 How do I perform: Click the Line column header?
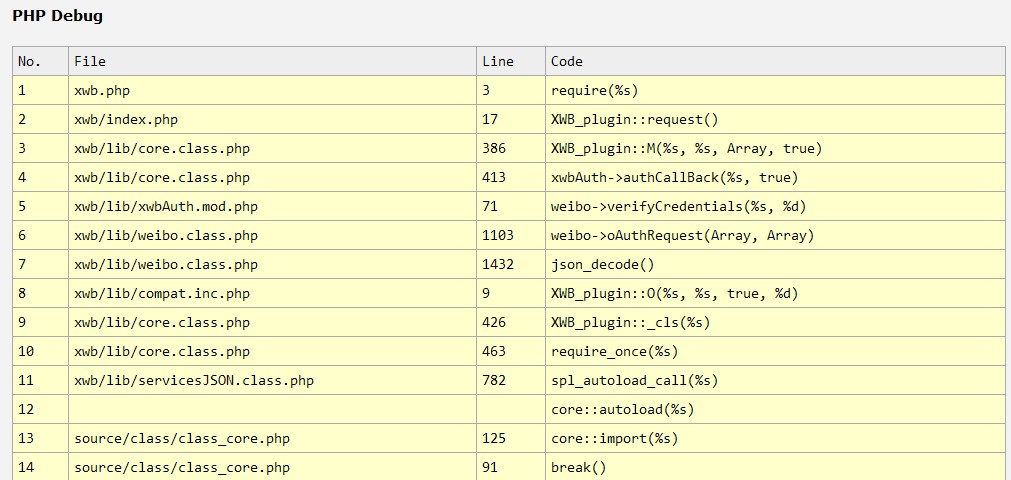[x=498, y=61]
